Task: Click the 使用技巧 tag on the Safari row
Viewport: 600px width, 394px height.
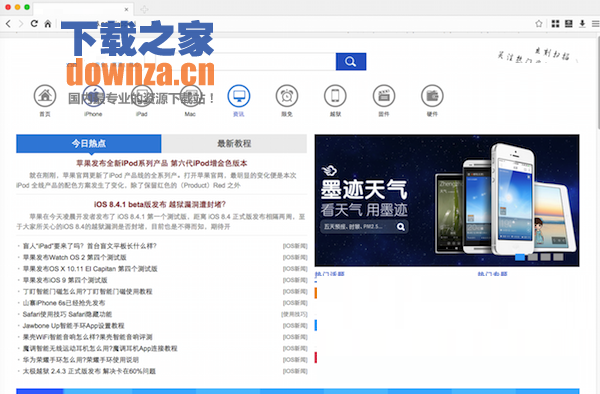Action: [x=294, y=314]
